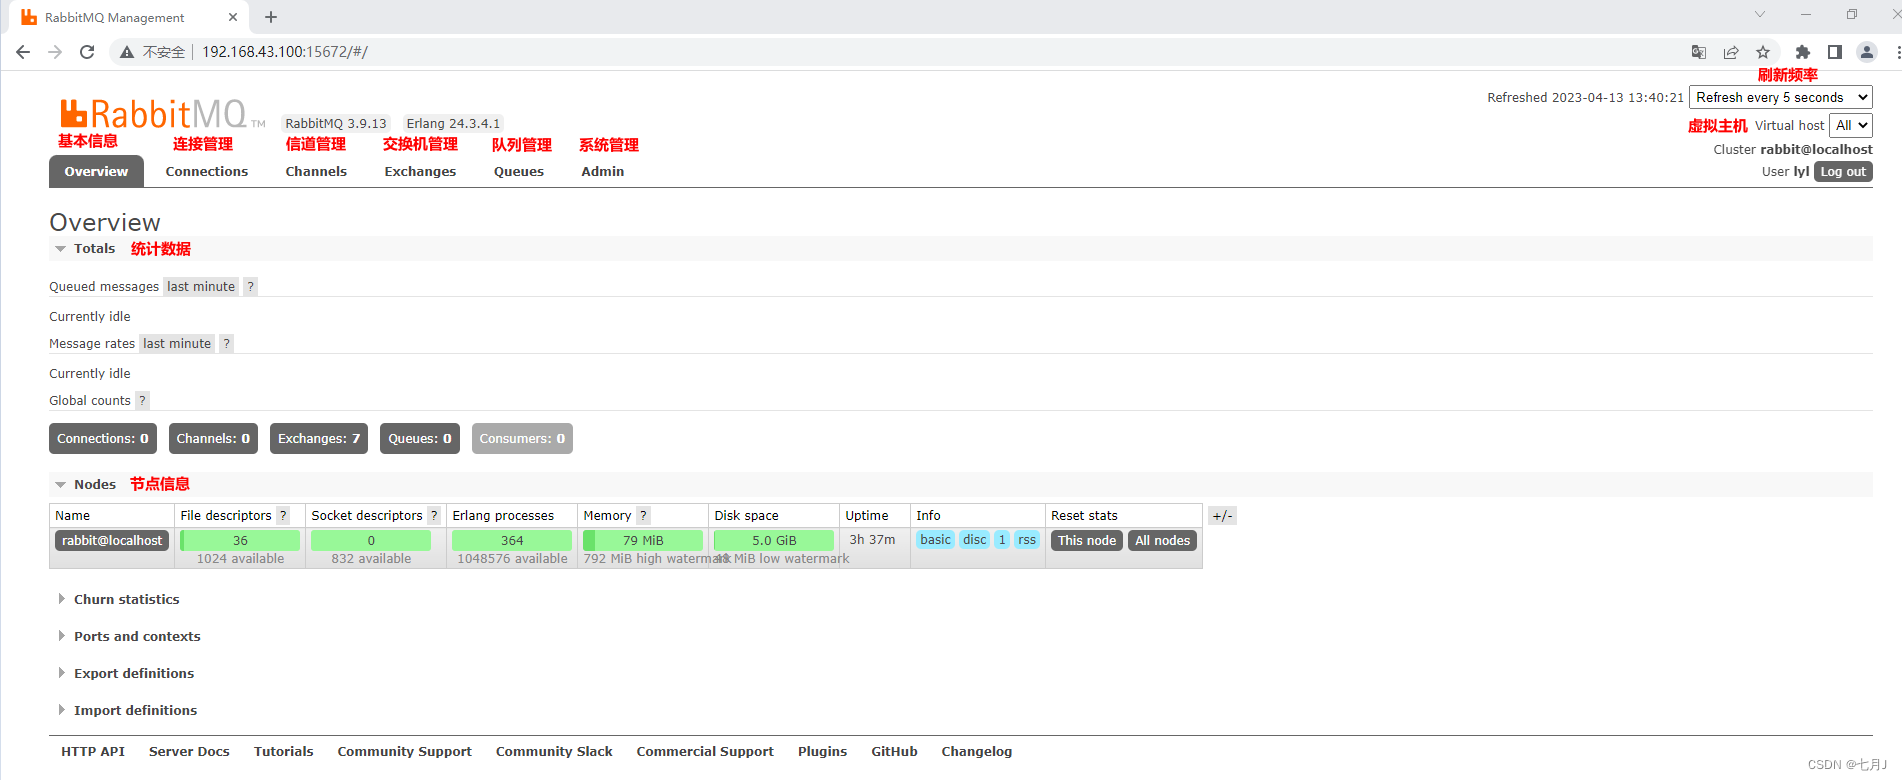1902x780 pixels.
Task: Click the Connections: 0 counter
Action: [x=103, y=438]
